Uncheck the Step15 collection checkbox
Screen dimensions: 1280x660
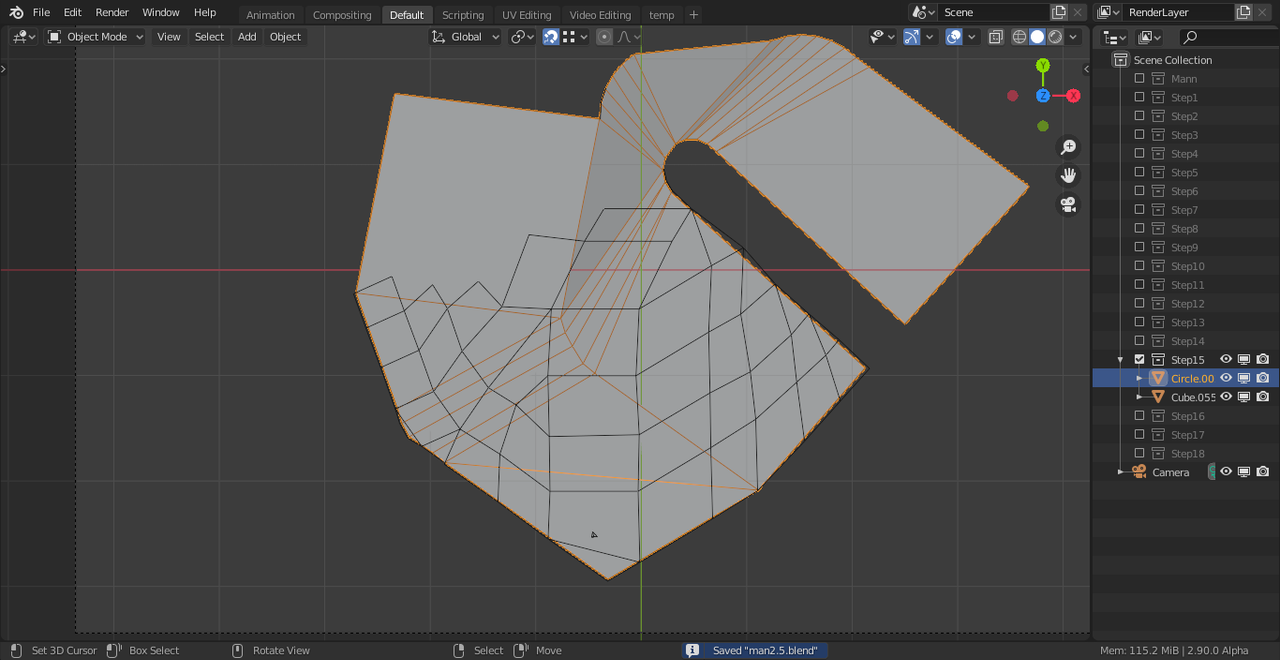(1139, 360)
